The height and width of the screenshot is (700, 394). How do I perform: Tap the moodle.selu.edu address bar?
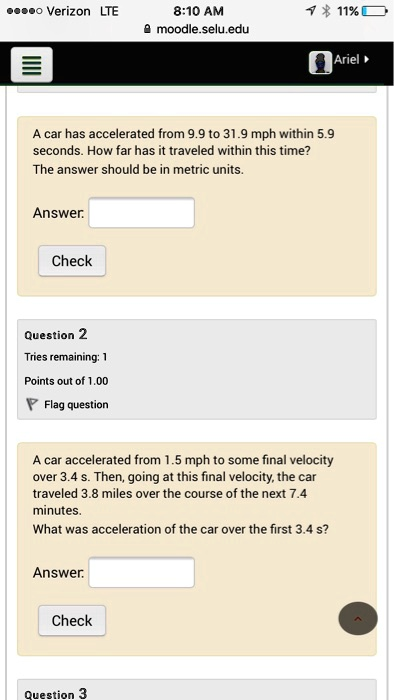[197, 29]
